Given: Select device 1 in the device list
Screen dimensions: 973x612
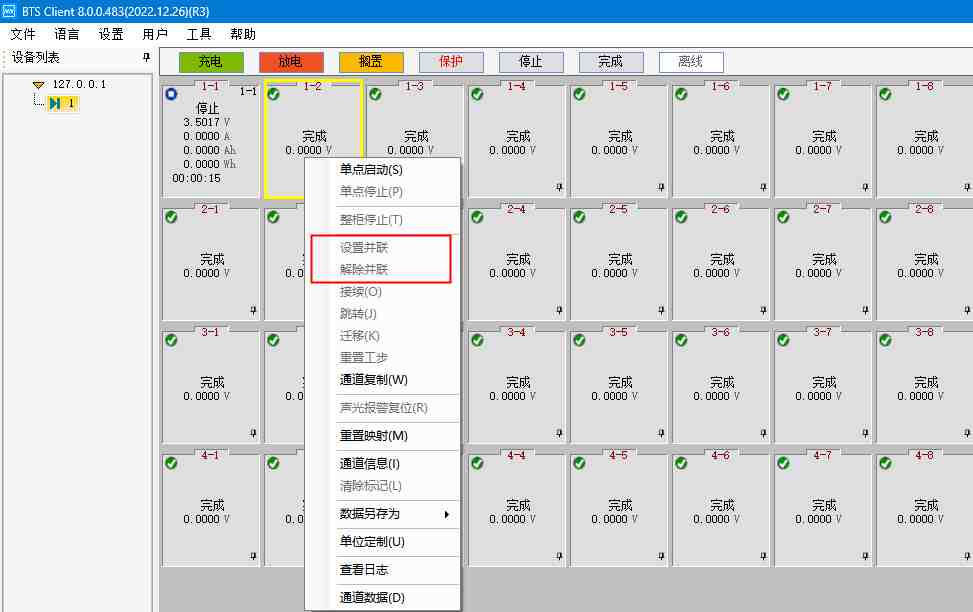Looking at the screenshot, I should (63, 103).
